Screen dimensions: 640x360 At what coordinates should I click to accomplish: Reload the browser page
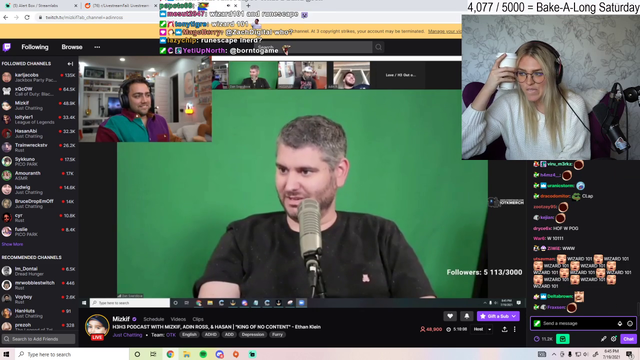click(27, 18)
